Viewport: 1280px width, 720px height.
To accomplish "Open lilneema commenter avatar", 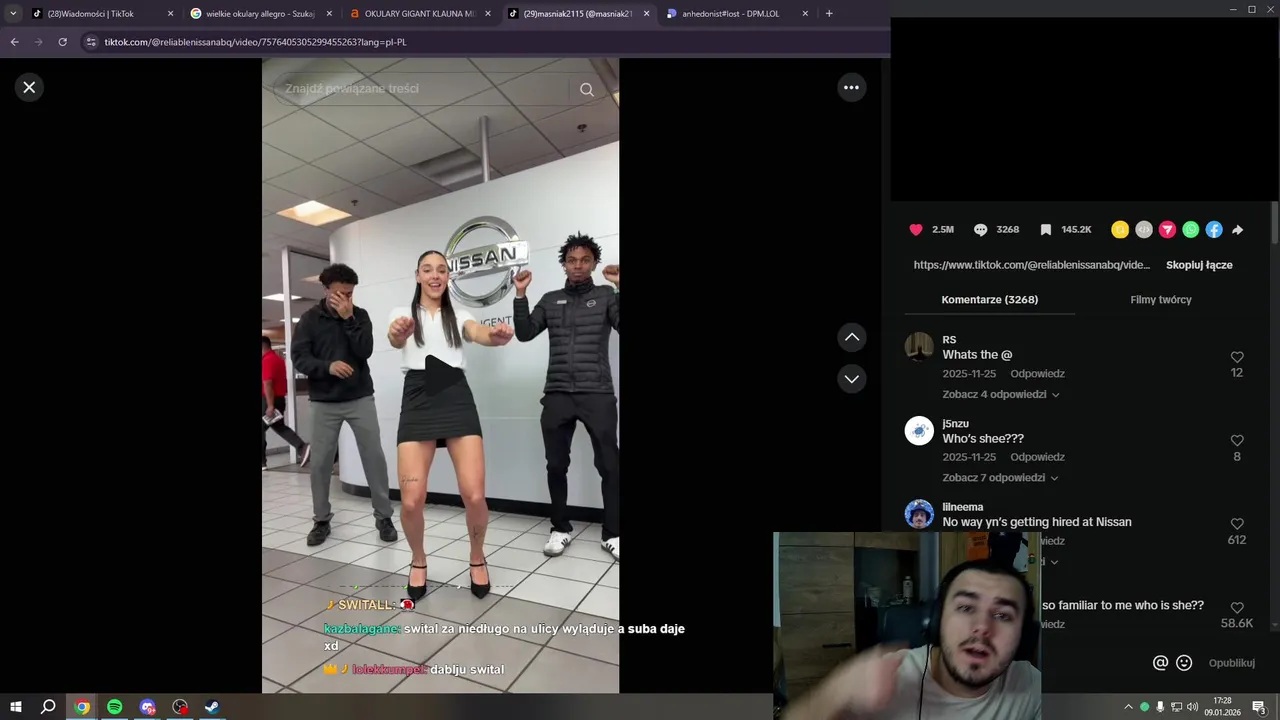I will (919, 514).
